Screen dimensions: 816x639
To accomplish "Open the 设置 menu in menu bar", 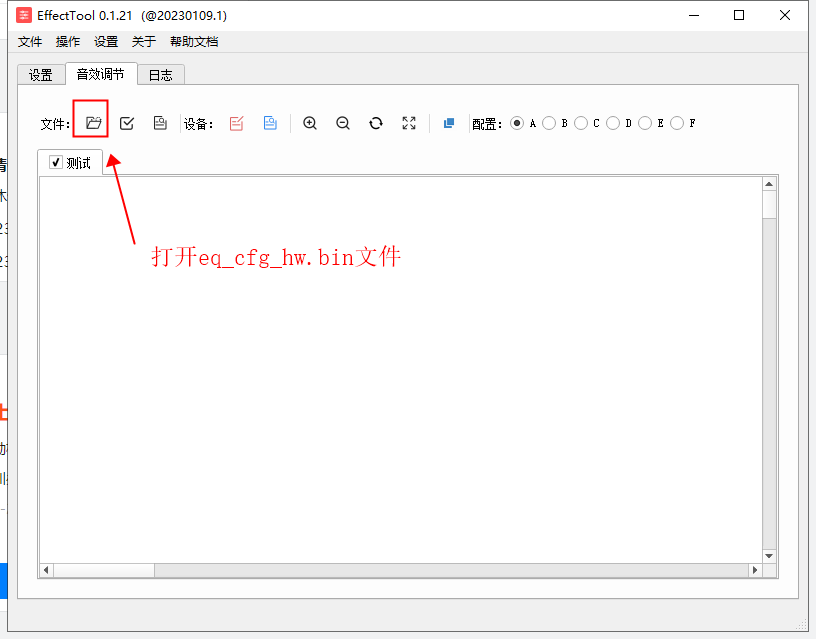I will [x=106, y=42].
